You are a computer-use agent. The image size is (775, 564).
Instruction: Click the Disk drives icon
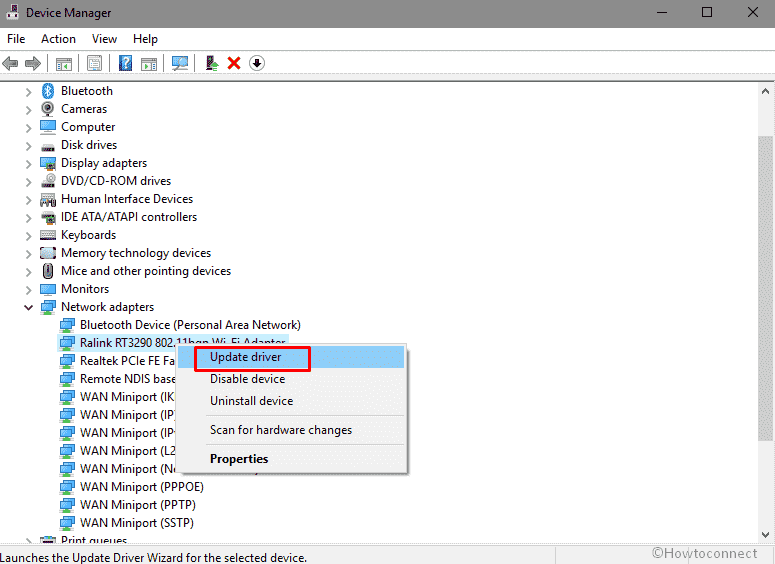click(x=48, y=147)
